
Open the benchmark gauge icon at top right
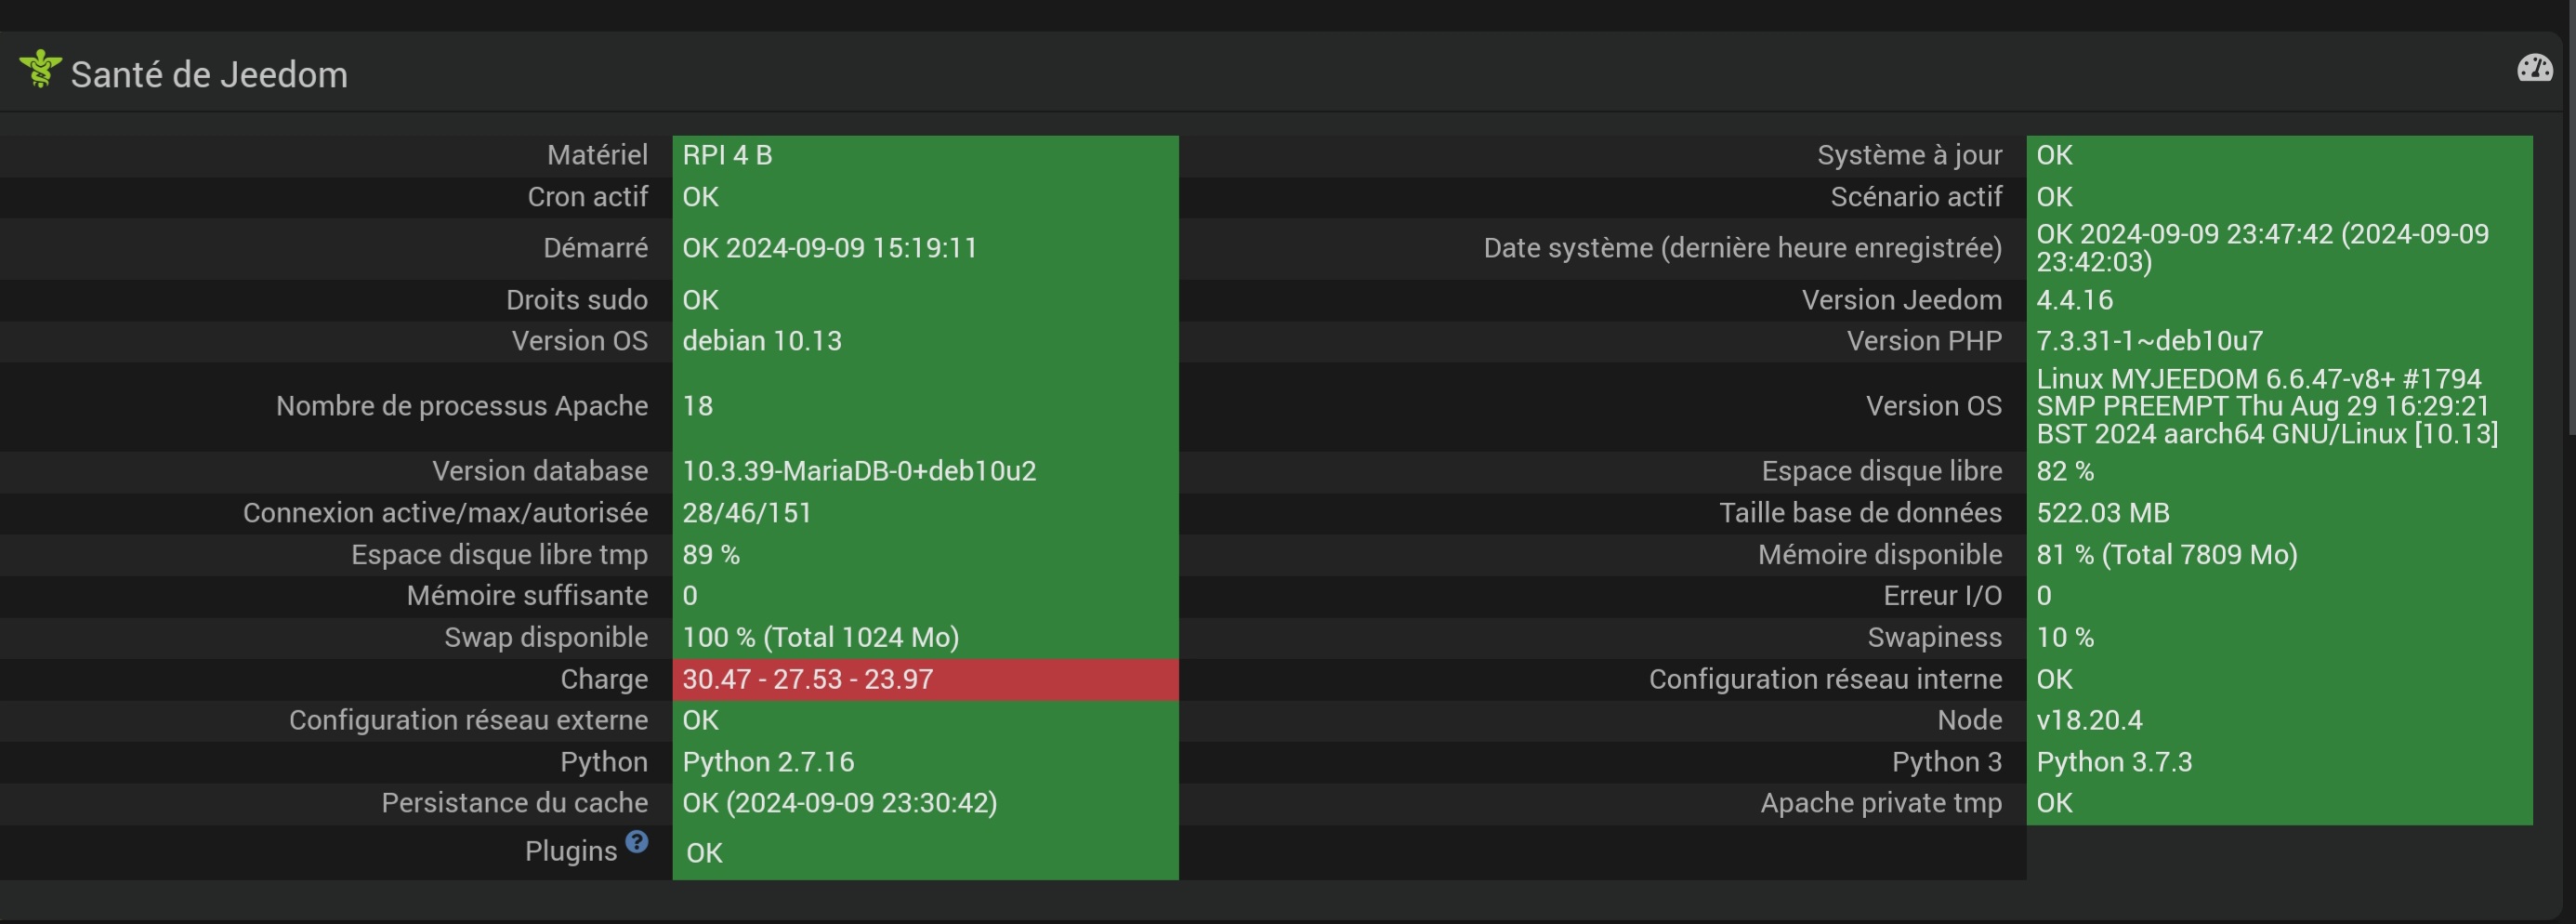click(2534, 68)
